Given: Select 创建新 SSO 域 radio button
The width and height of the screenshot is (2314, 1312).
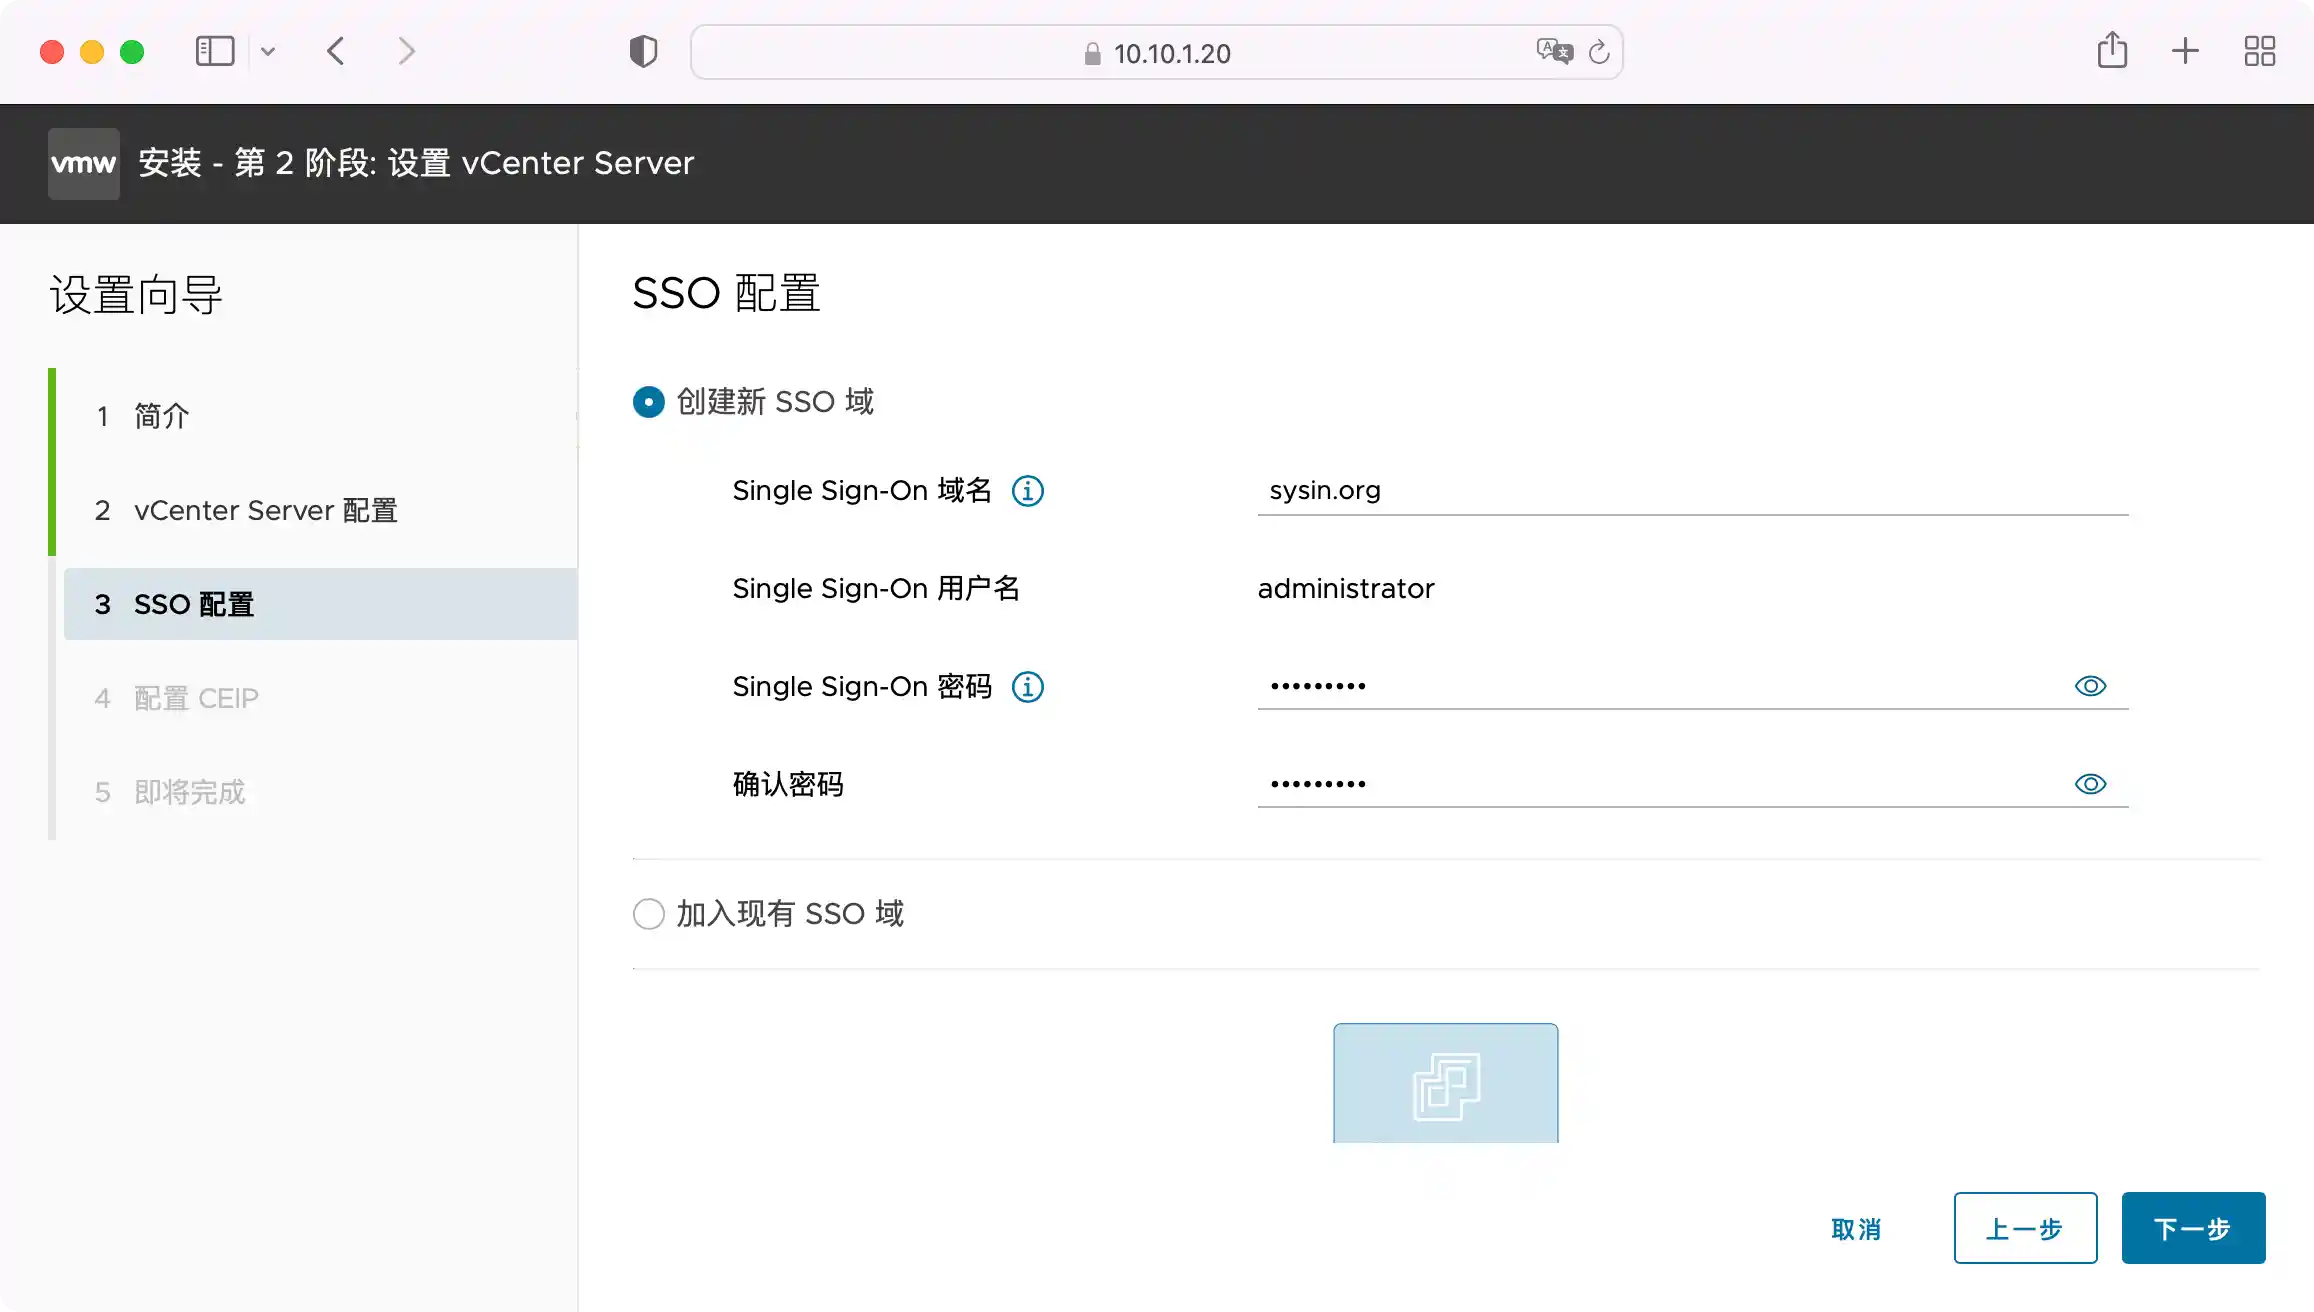Looking at the screenshot, I should (x=649, y=402).
